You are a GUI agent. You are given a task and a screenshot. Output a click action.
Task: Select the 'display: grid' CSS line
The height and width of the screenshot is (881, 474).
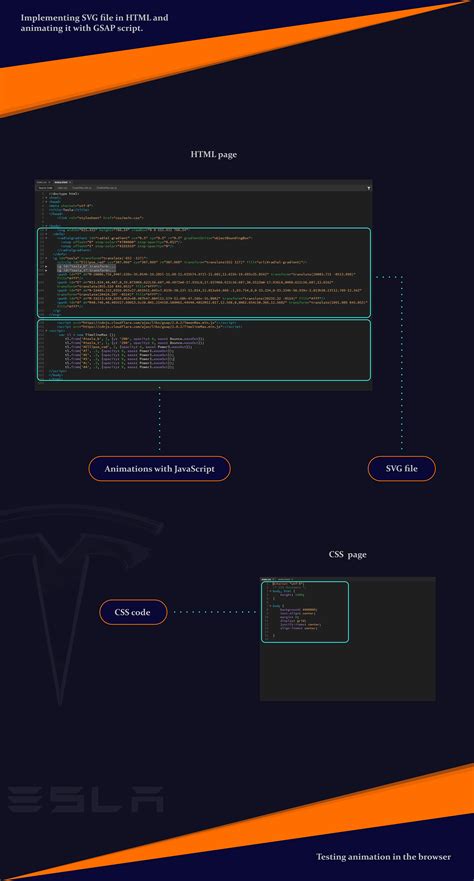point(293,620)
